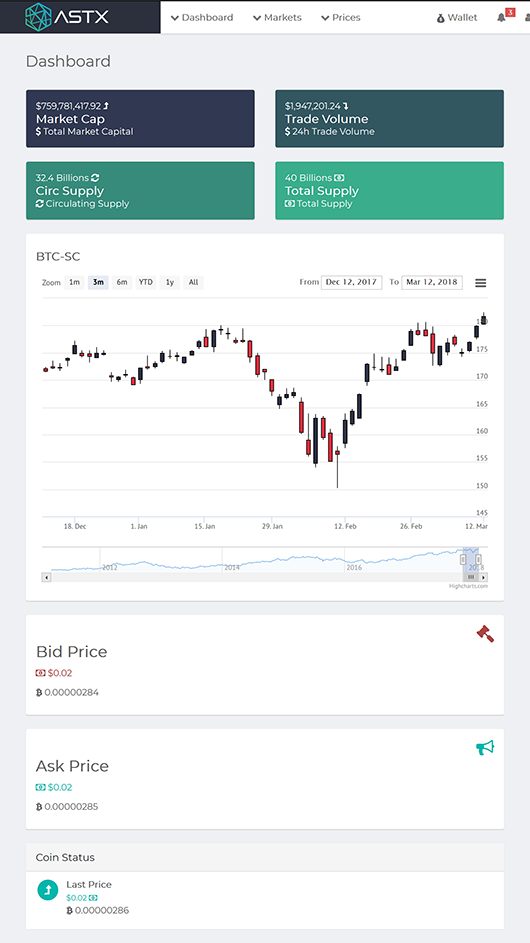Expand the Dashboard dropdown menu
This screenshot has width=530, height=943.
pos(202,17)
